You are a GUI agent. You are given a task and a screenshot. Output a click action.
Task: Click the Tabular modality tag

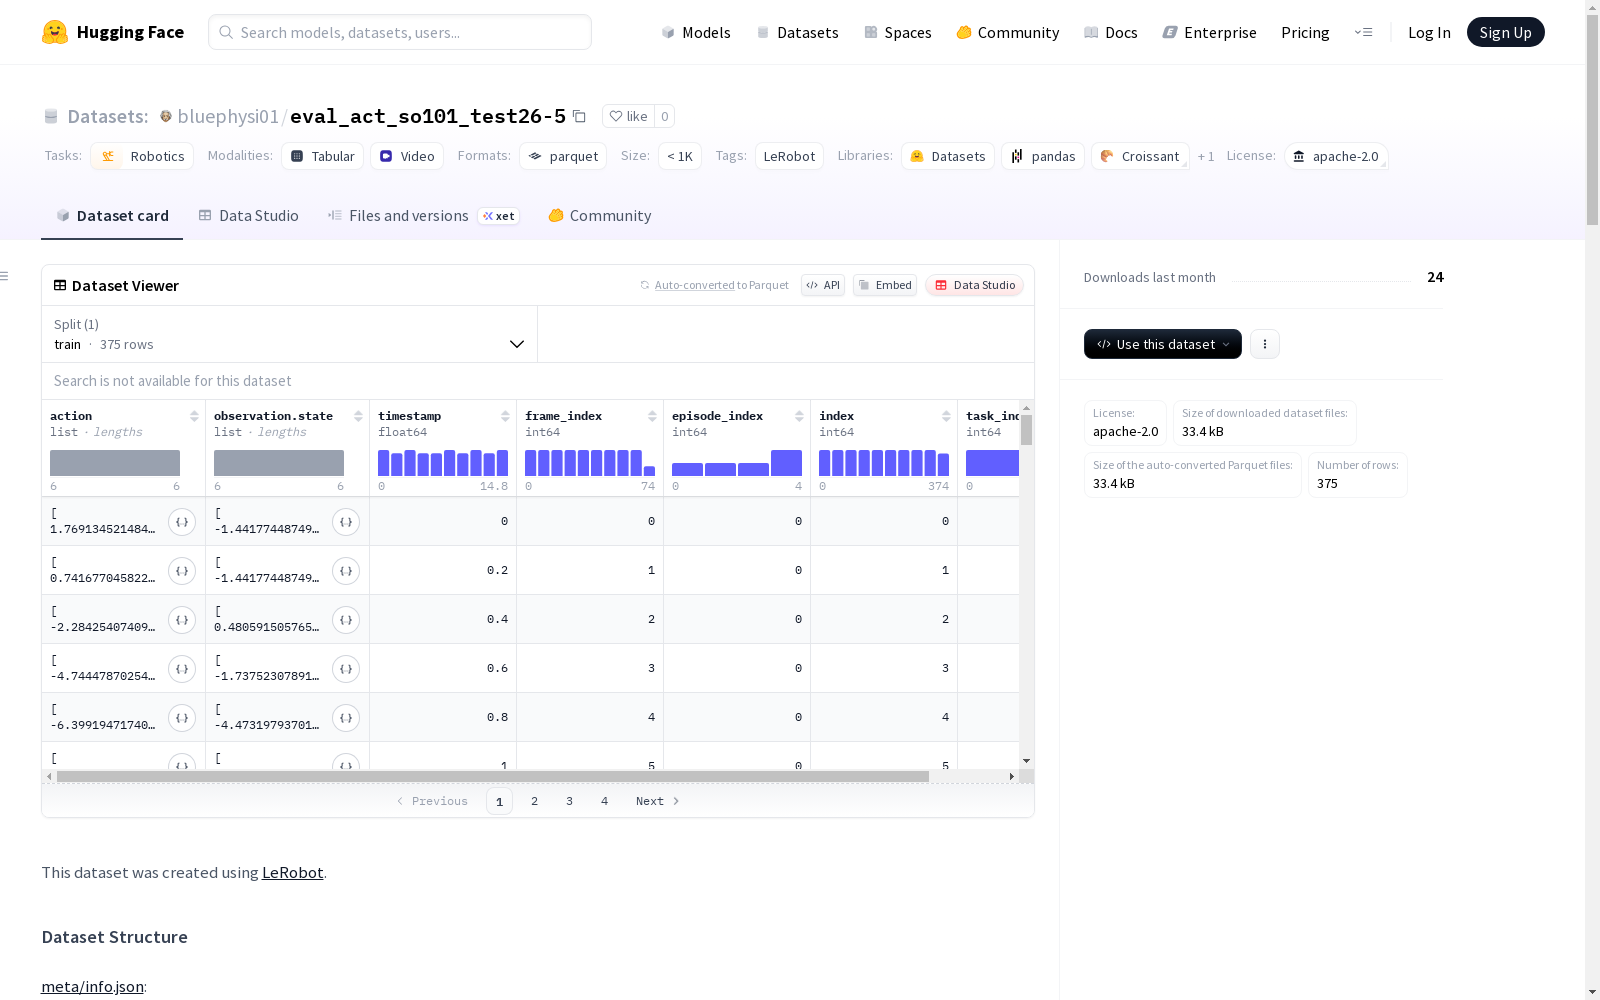point(322,156)
